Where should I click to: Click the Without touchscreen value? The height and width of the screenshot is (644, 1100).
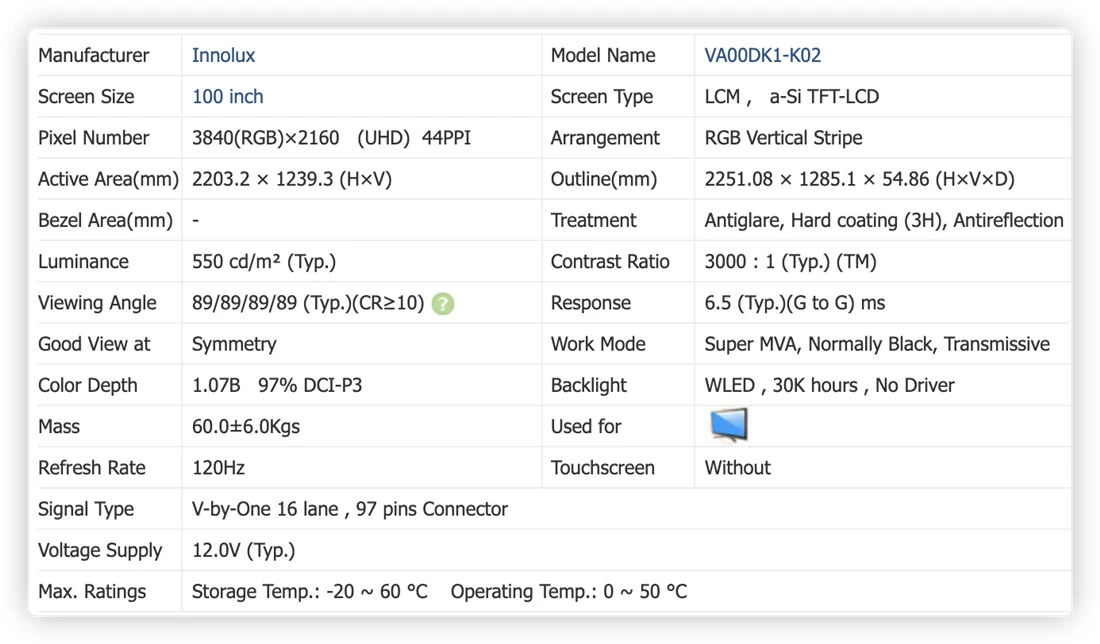737,468
